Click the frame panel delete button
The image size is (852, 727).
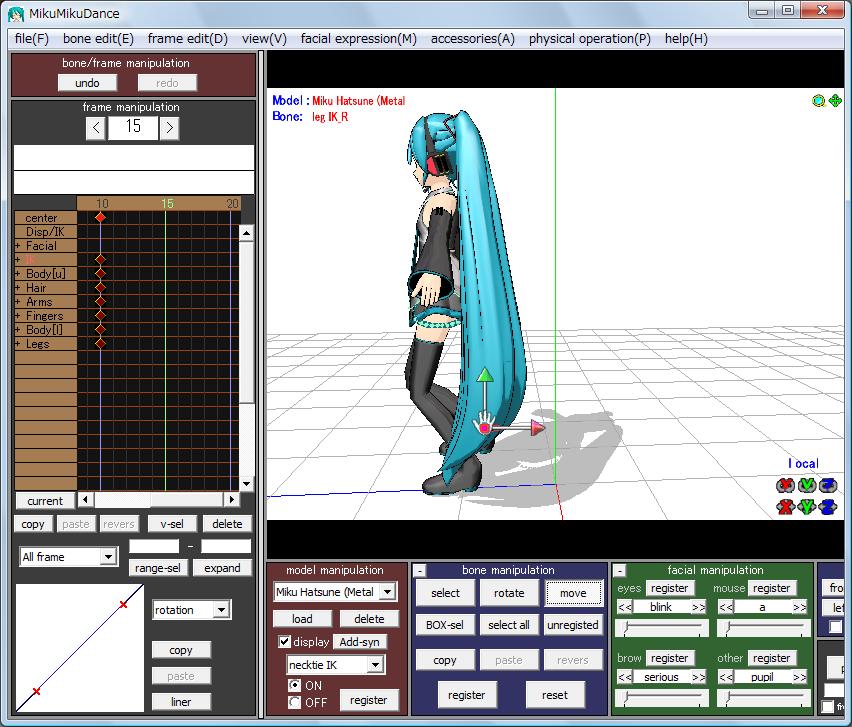coord(227,524)
